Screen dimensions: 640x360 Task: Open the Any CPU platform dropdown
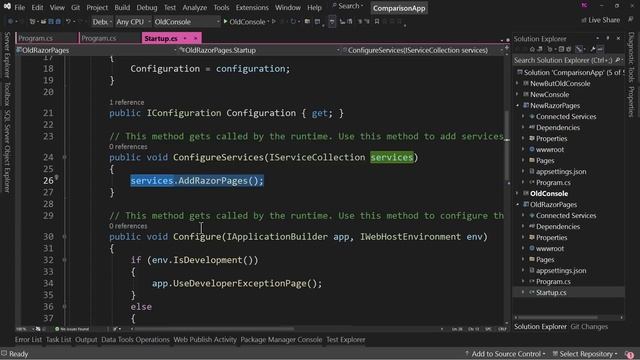coord(133,22)
